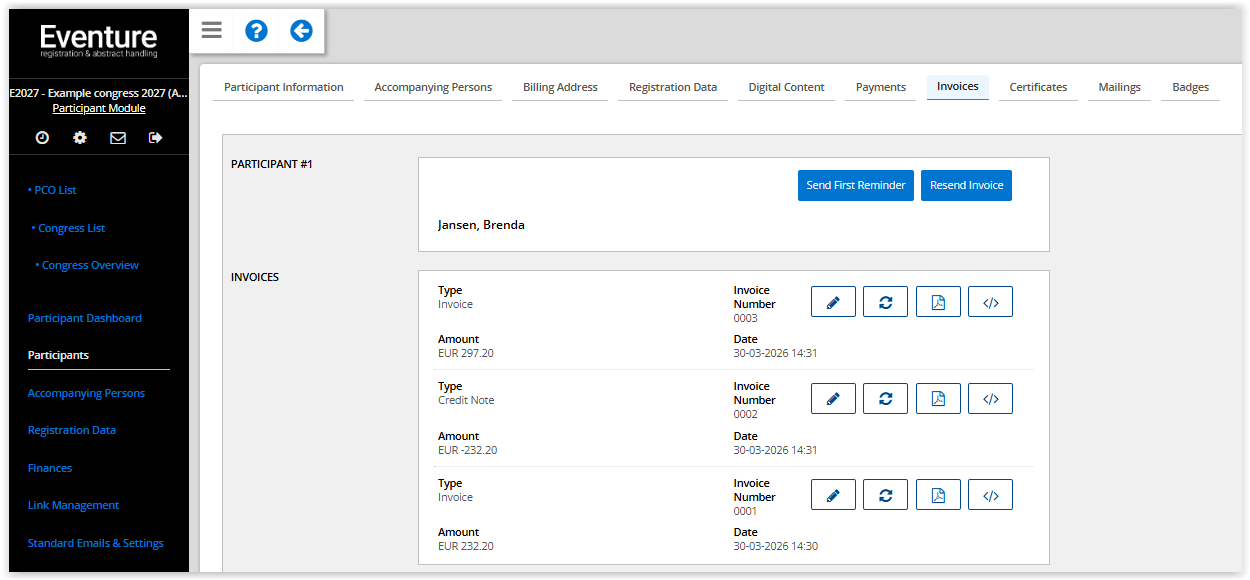Click the envelope mail icon in sidebar

tap(118, 138)
